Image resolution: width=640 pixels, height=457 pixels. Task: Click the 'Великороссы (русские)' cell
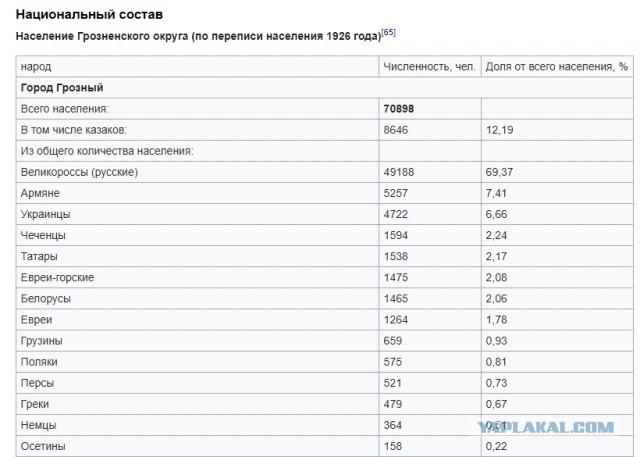point(197,172)
